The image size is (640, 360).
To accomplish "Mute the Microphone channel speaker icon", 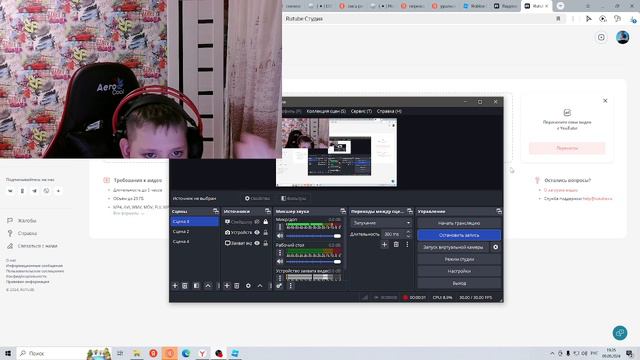I will click(x=280, y=236).
